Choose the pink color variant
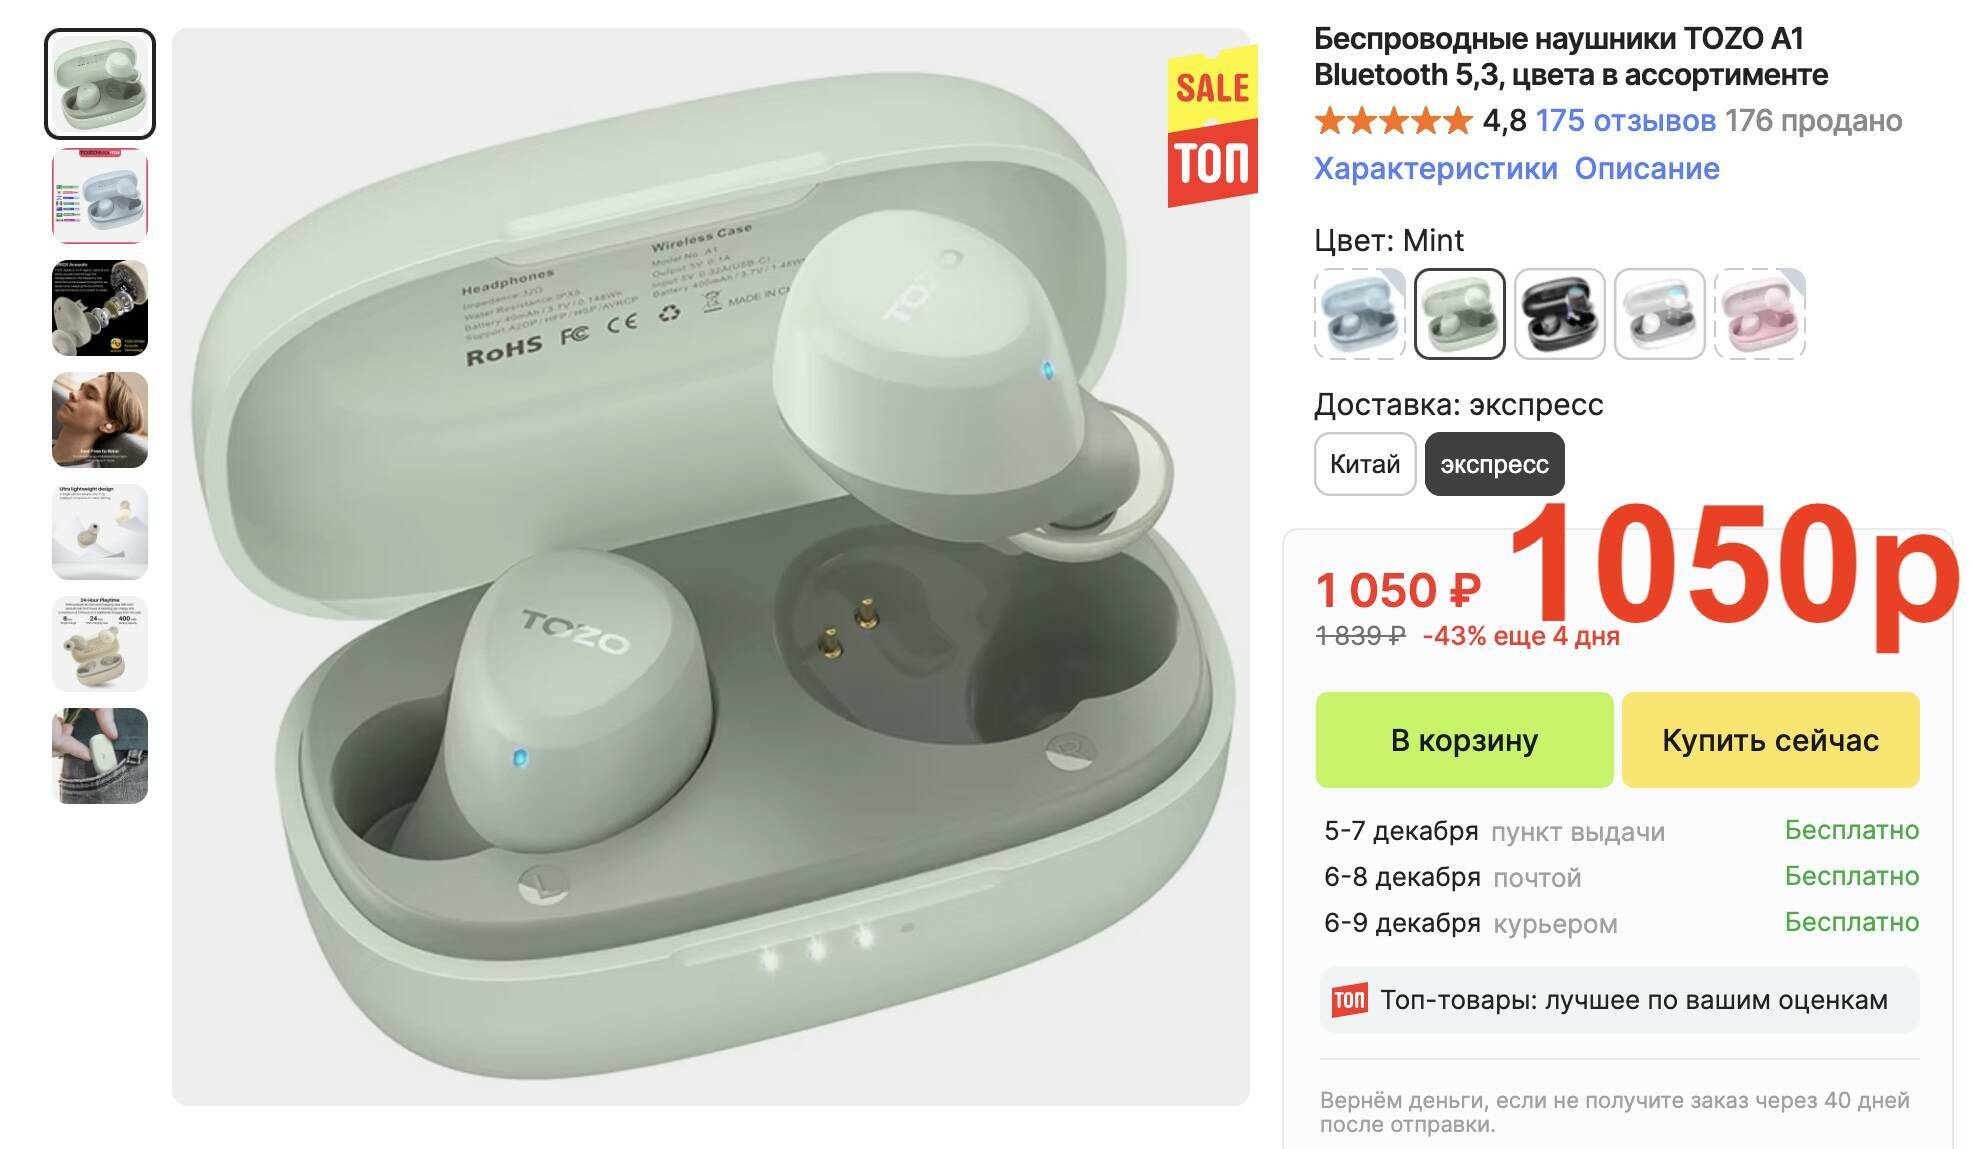This screenshot has width=1973, height=1149. 1759,314
